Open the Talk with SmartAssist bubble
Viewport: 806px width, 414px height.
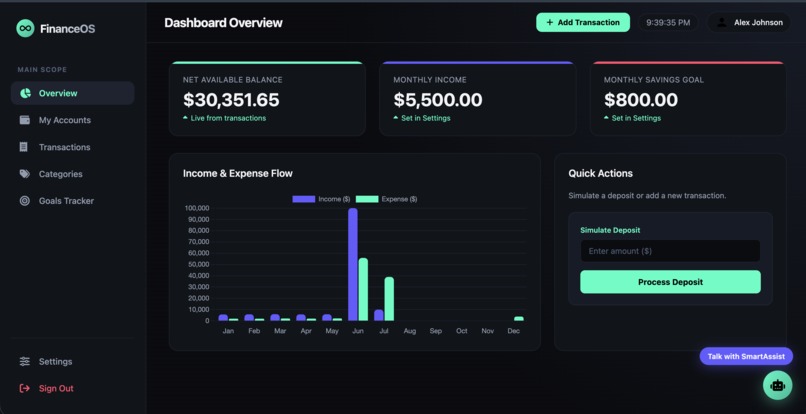tap(746, 356)
